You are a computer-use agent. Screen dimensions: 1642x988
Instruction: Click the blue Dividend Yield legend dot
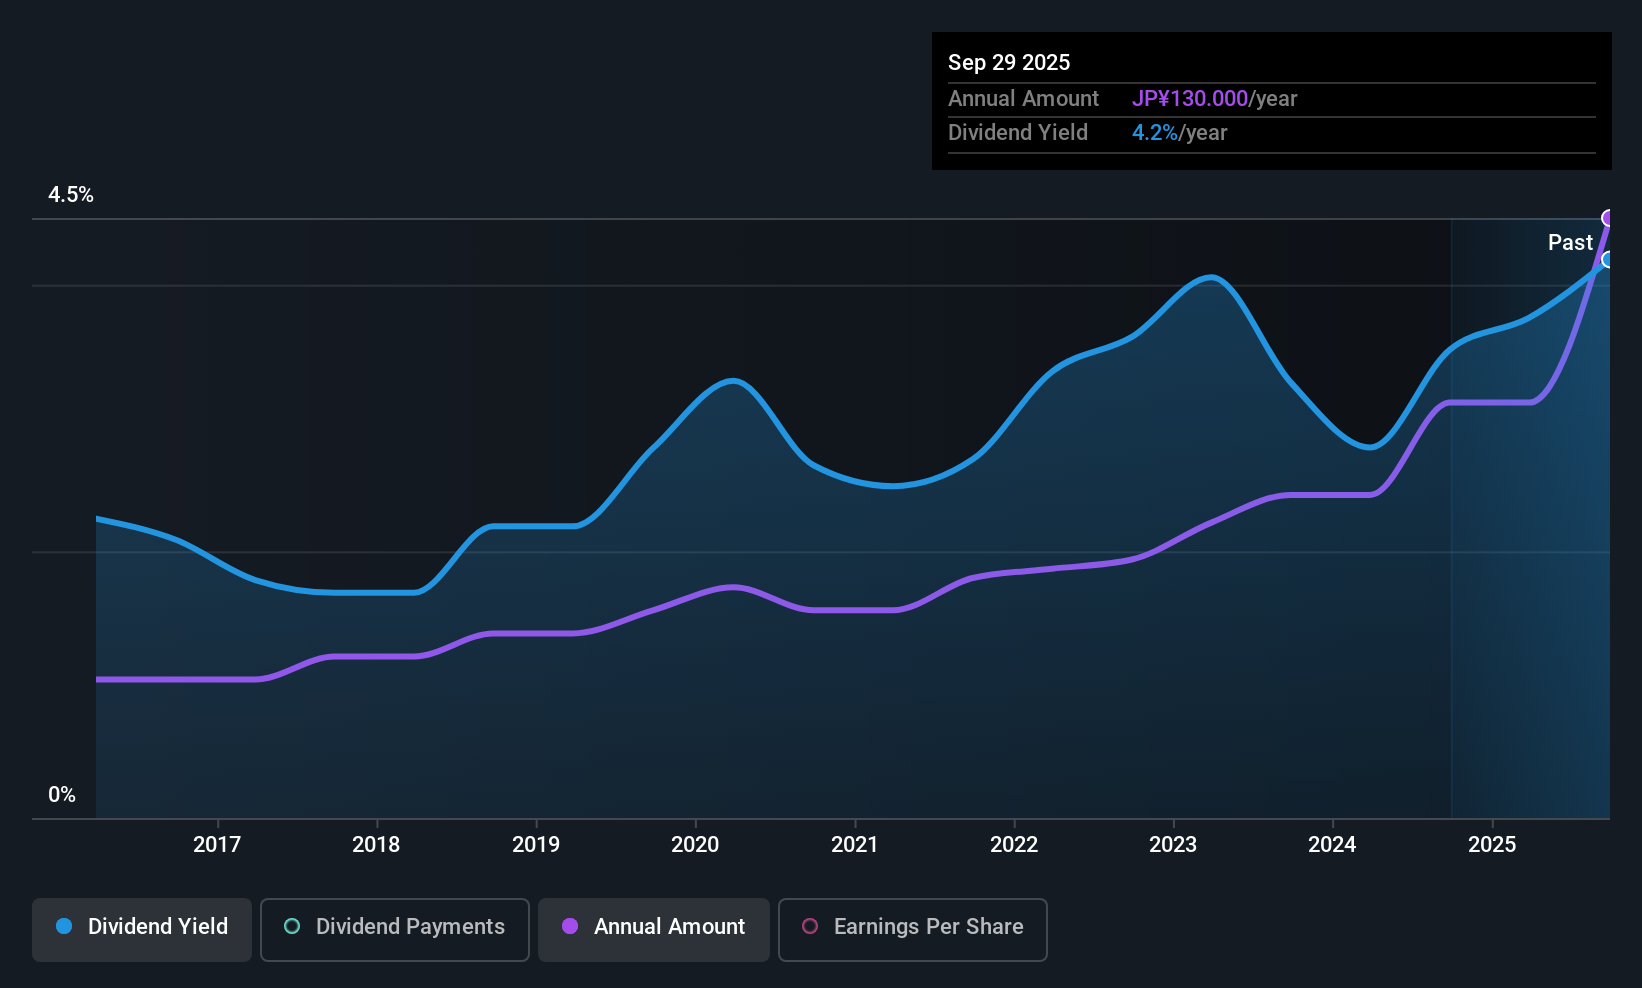pyautogui.click(x=63, y=927)
